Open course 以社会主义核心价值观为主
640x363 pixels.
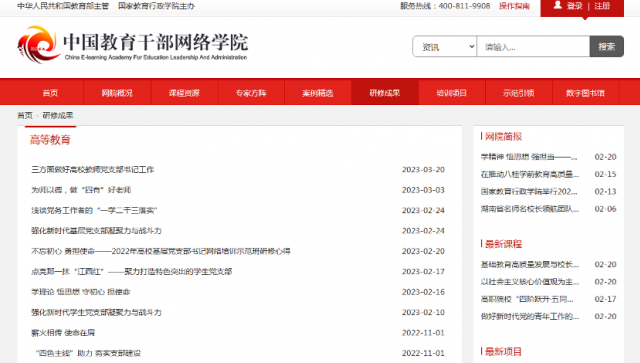tap(530, 282)
